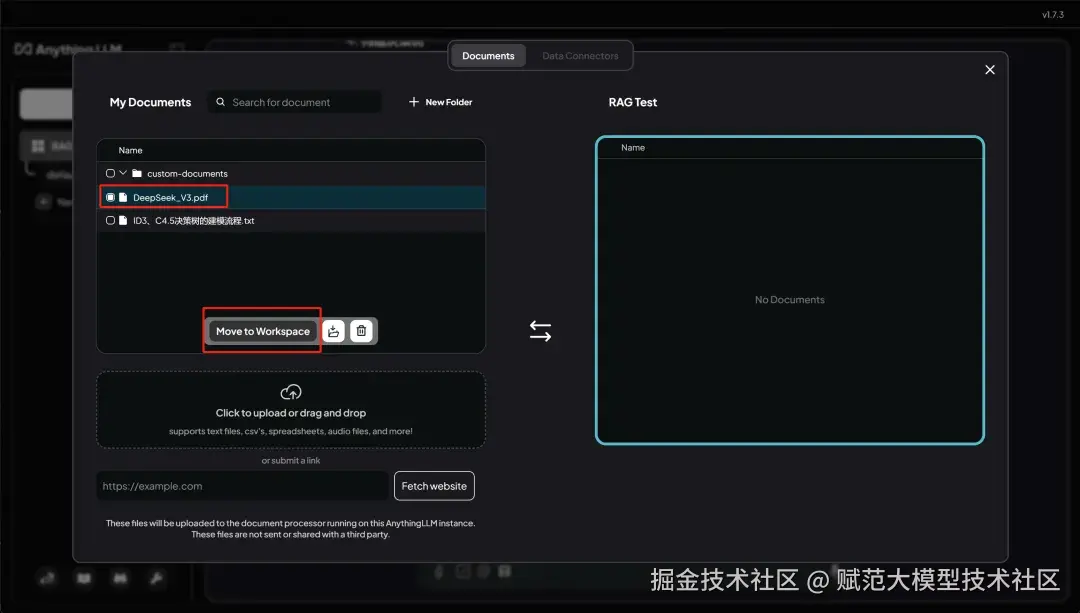Click the Move to Workspace button
The image size is (1080, 613).
click(x=261, y=330)
